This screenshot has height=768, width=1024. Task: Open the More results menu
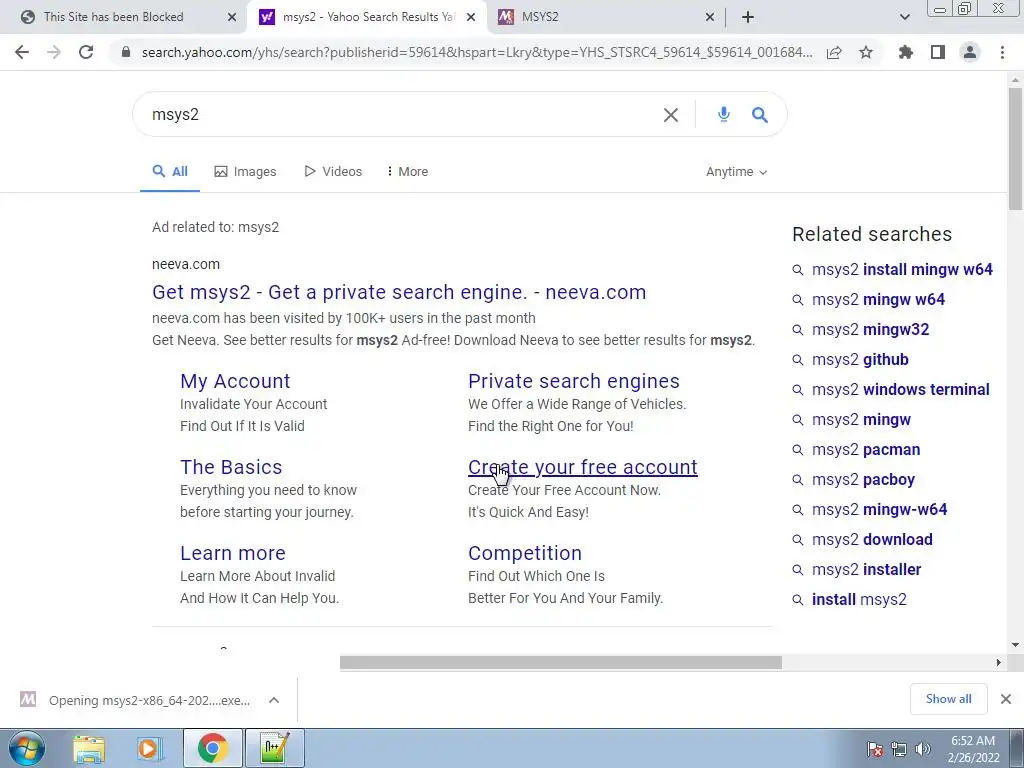tap(408, 172)
